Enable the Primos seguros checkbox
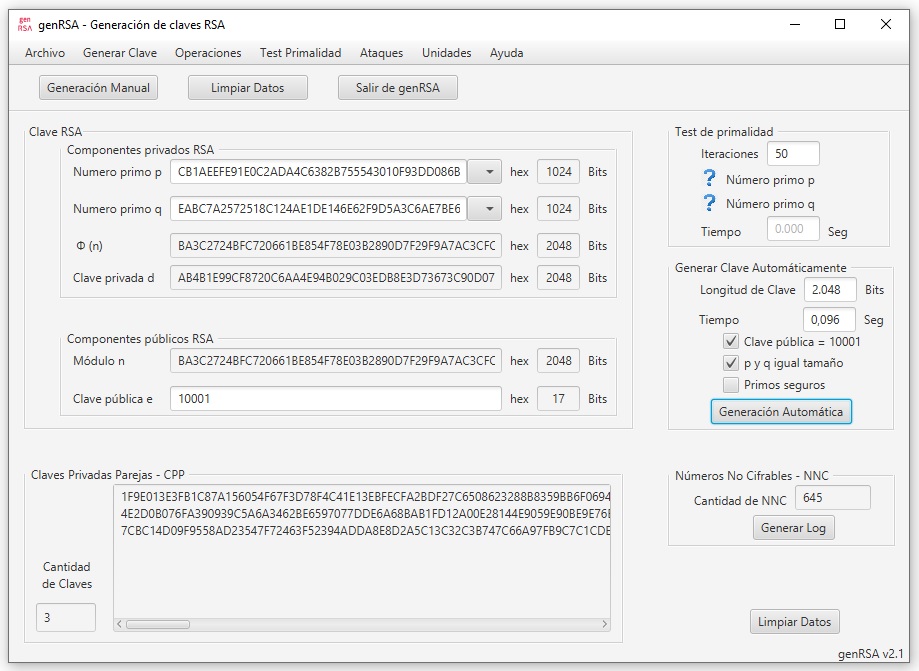 [x=730, y=385]
